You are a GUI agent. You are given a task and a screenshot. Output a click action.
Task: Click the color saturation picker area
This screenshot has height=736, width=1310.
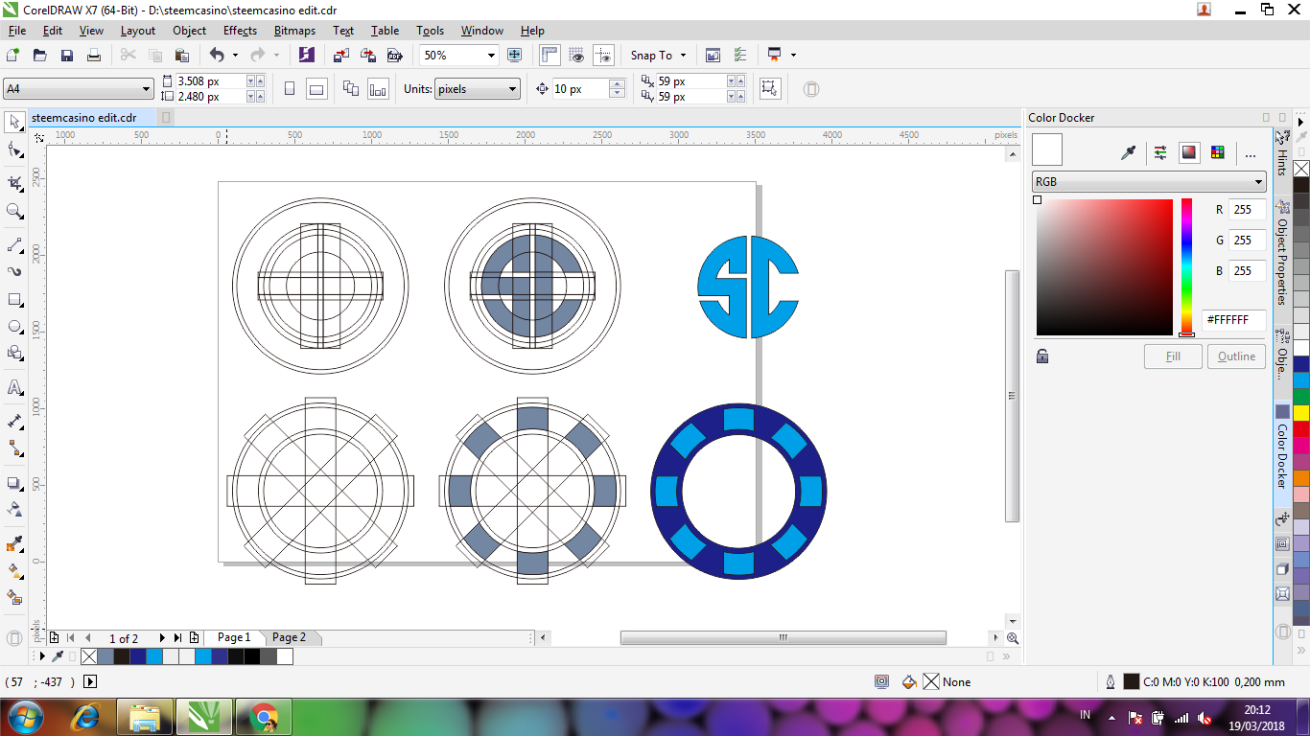tap(1104, 267)
